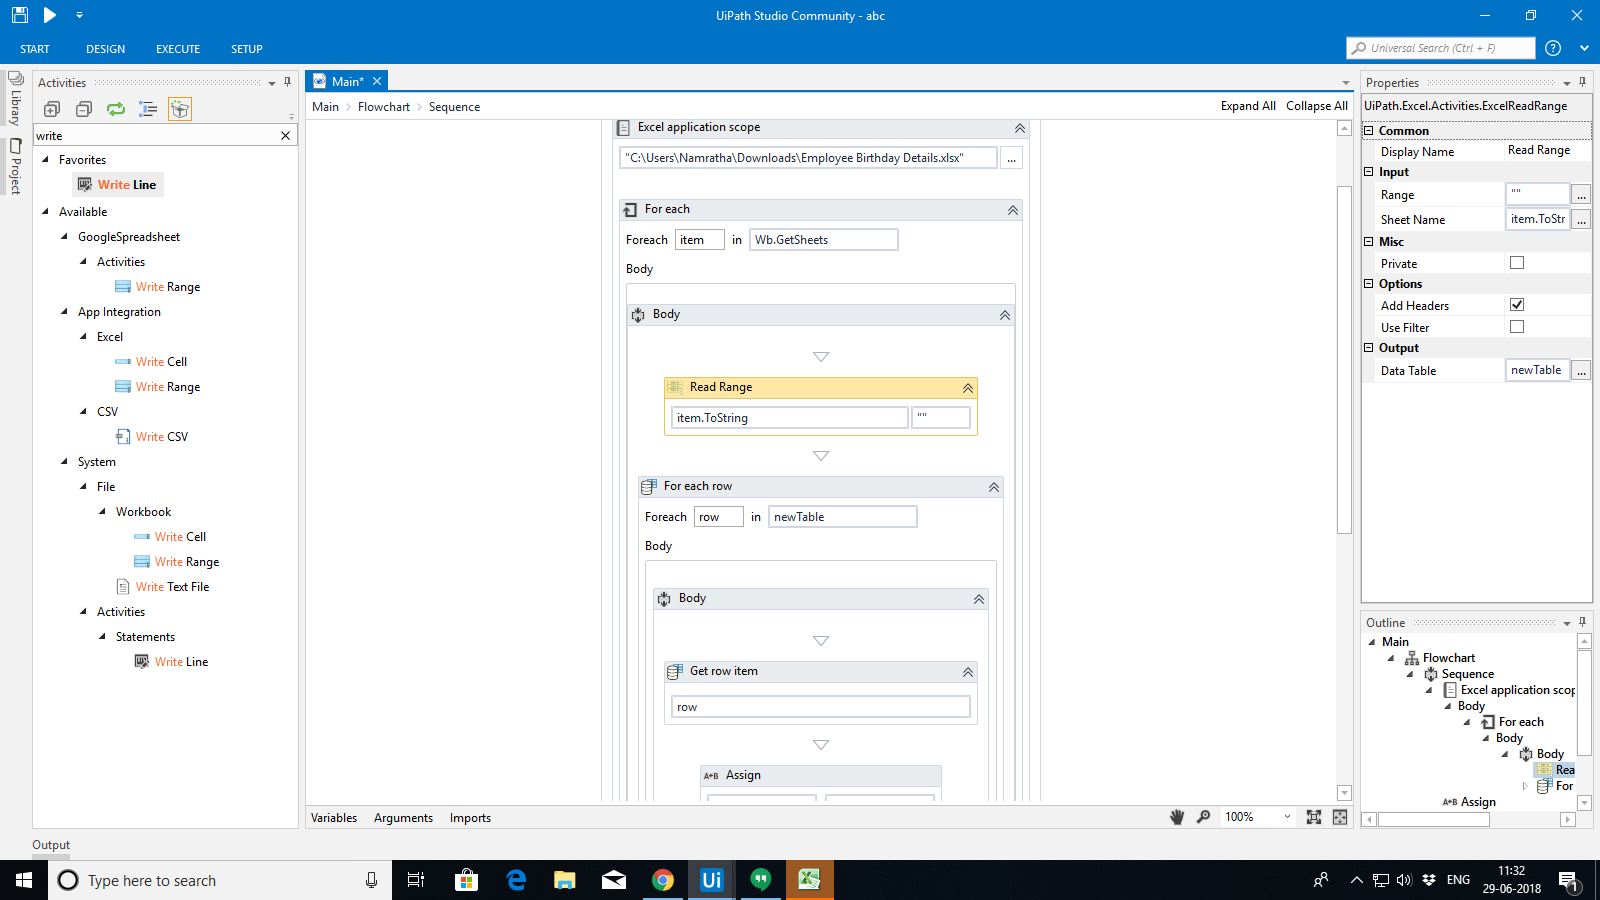Open the START ribbon tab
This screenshot has height=900, width=1600.
[x=35, y=49]
